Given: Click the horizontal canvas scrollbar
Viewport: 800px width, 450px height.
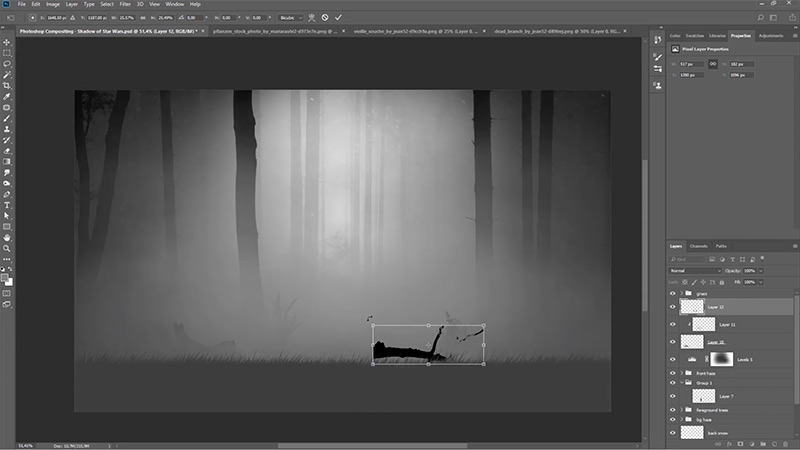Looking at the screenshot, I should click(372, 446).
